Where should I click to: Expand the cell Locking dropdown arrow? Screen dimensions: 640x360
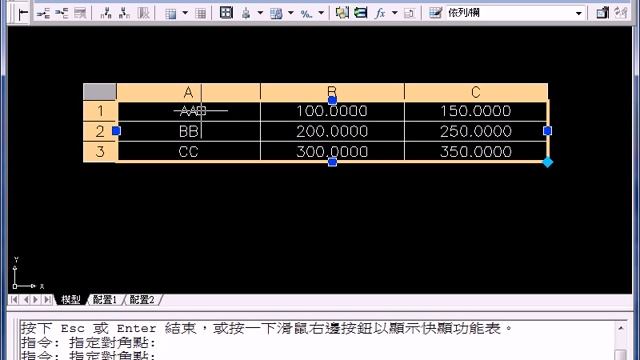291,13
